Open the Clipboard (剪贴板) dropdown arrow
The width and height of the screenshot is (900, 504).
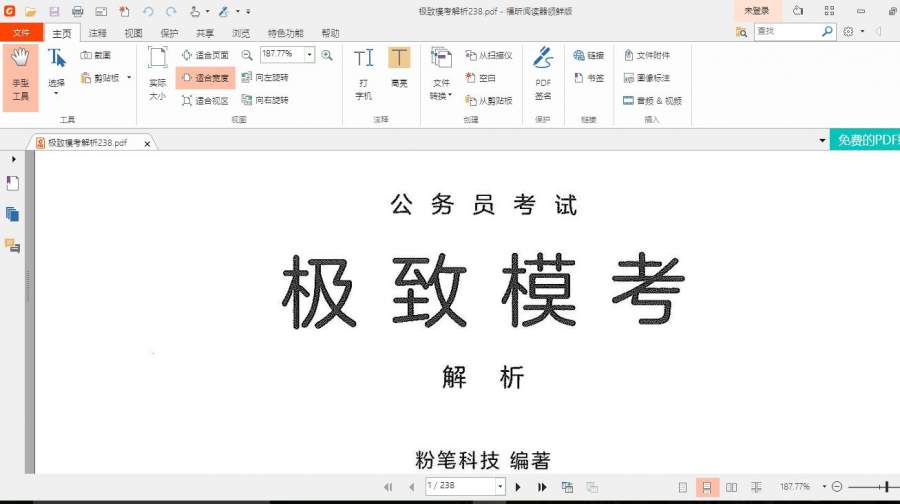129,77
